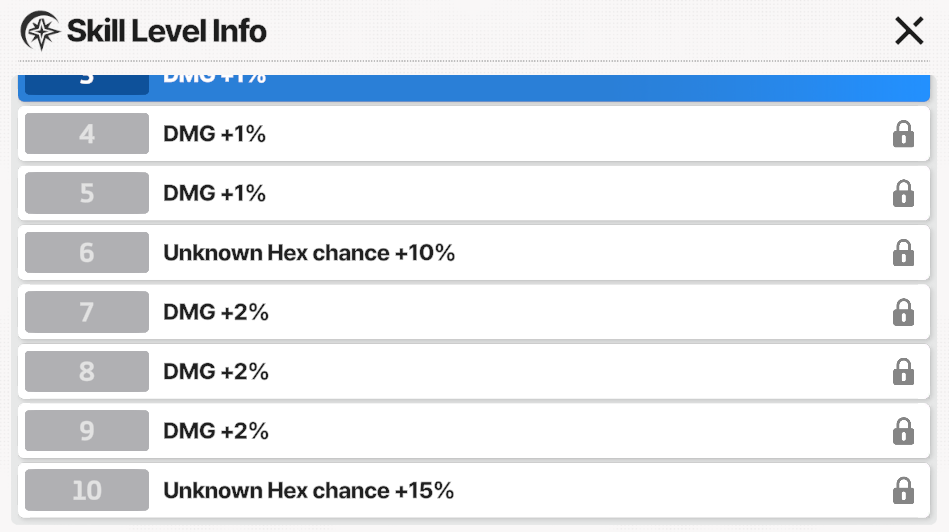Click the lock icon on level 9

pyautogui.click(x=903, y=430)
